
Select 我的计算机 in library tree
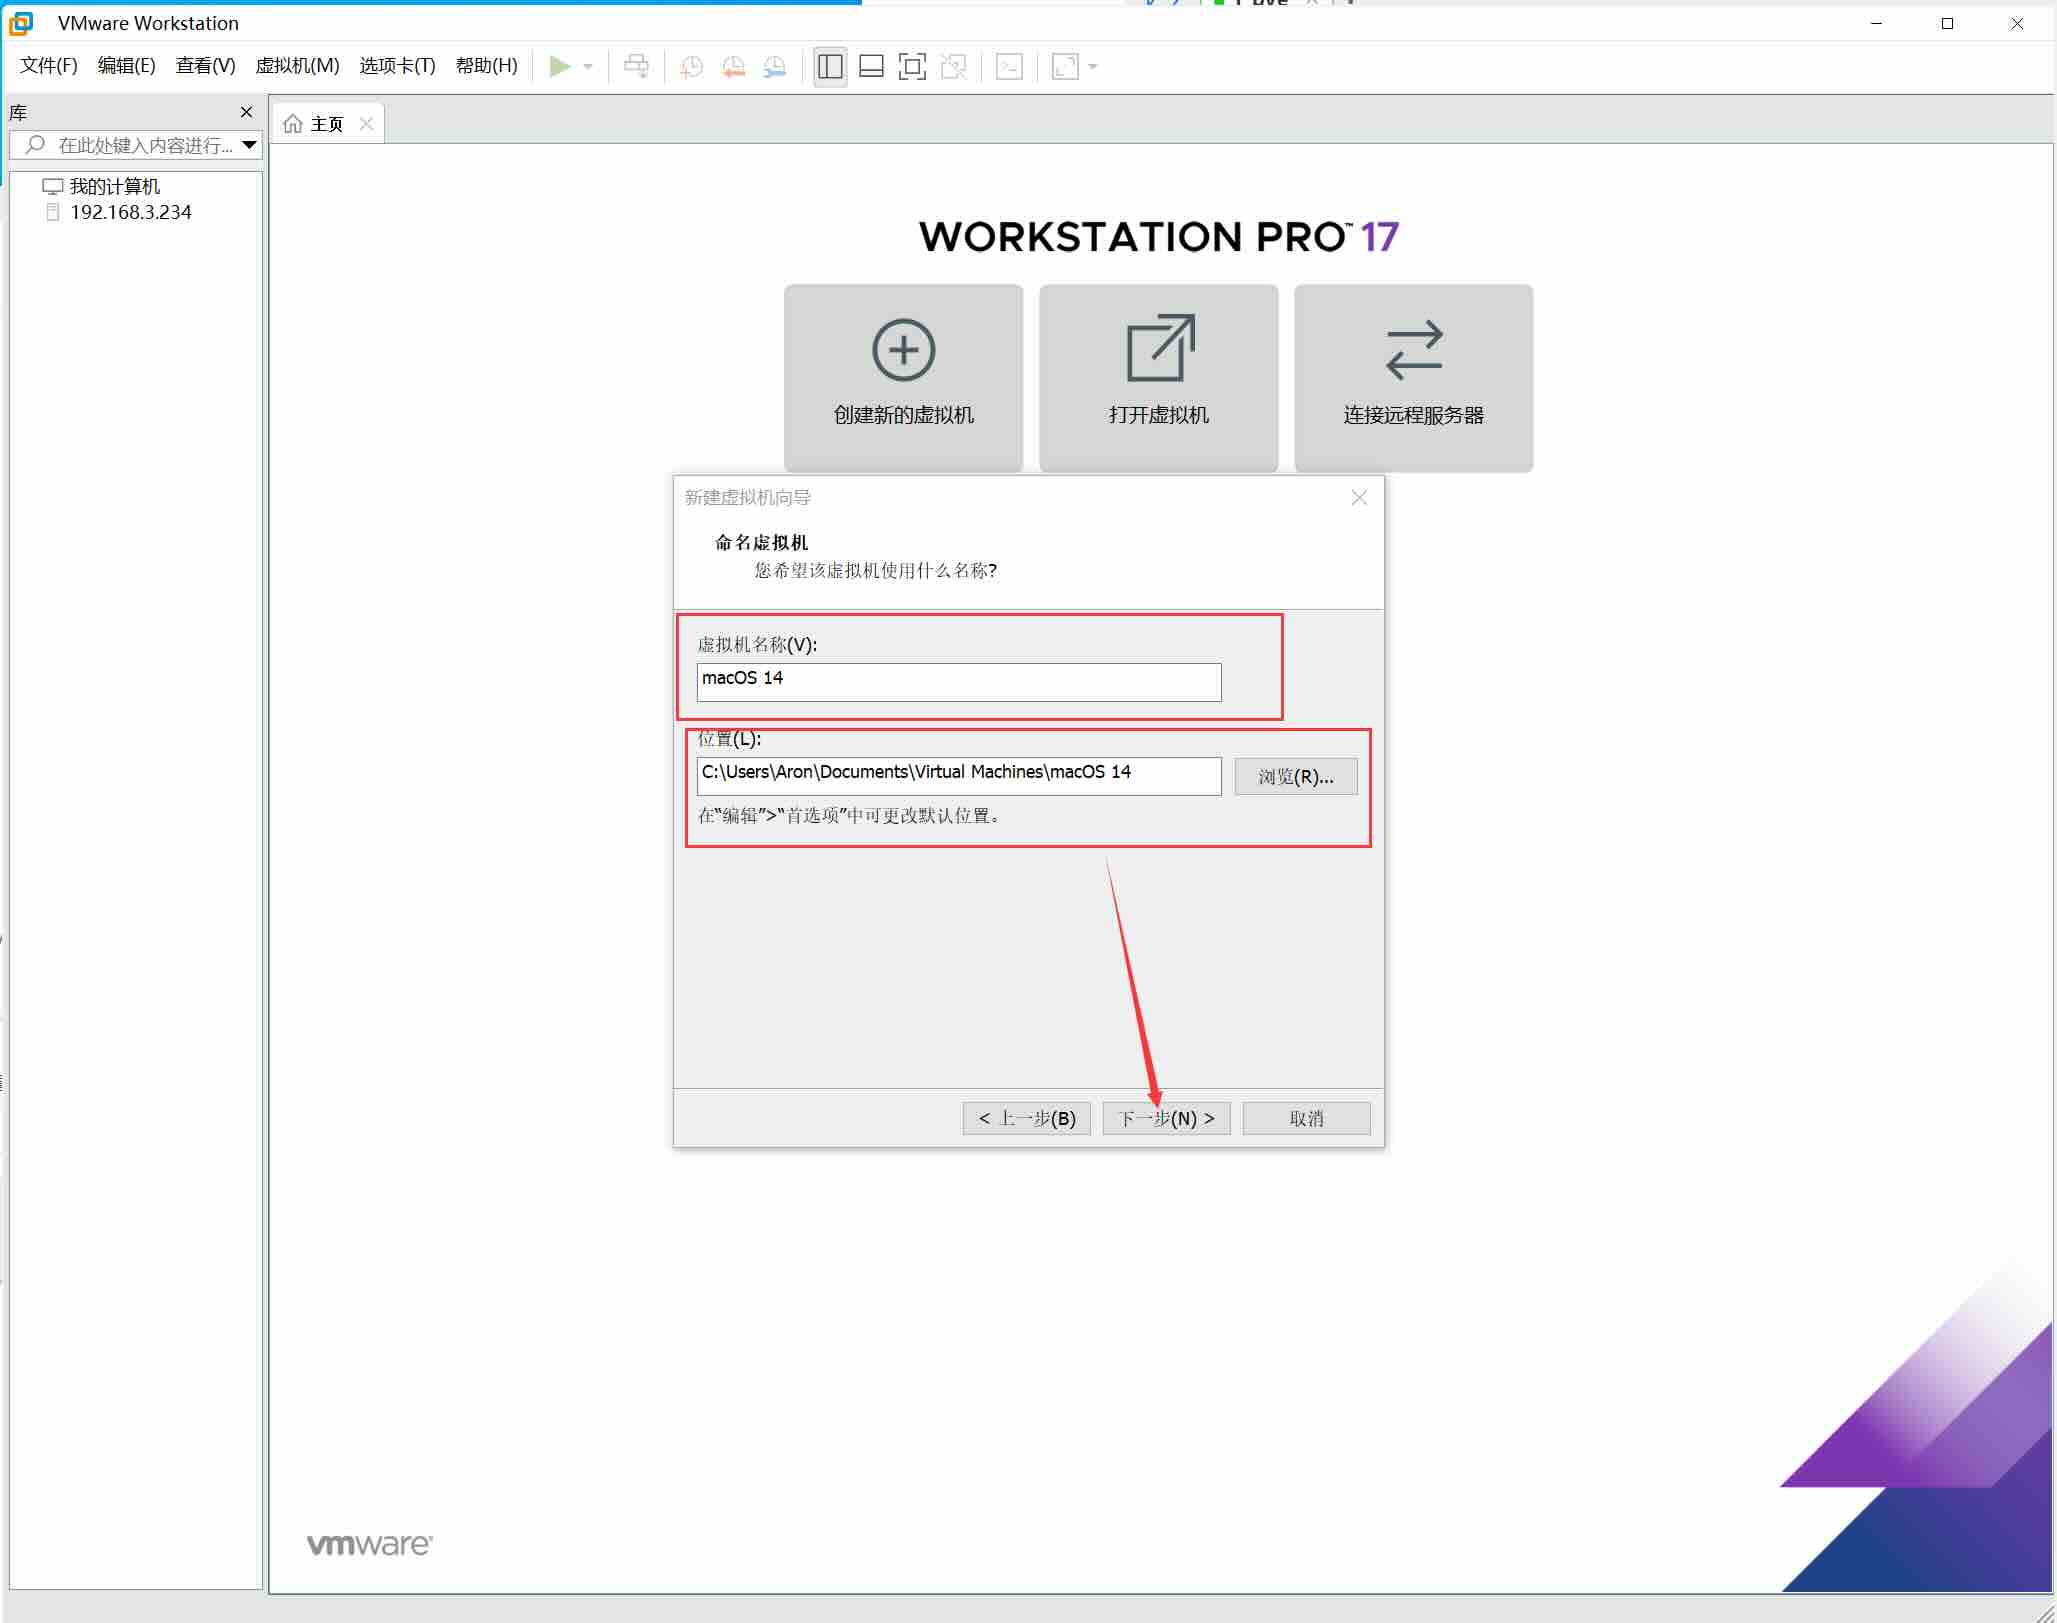point(114,186)
